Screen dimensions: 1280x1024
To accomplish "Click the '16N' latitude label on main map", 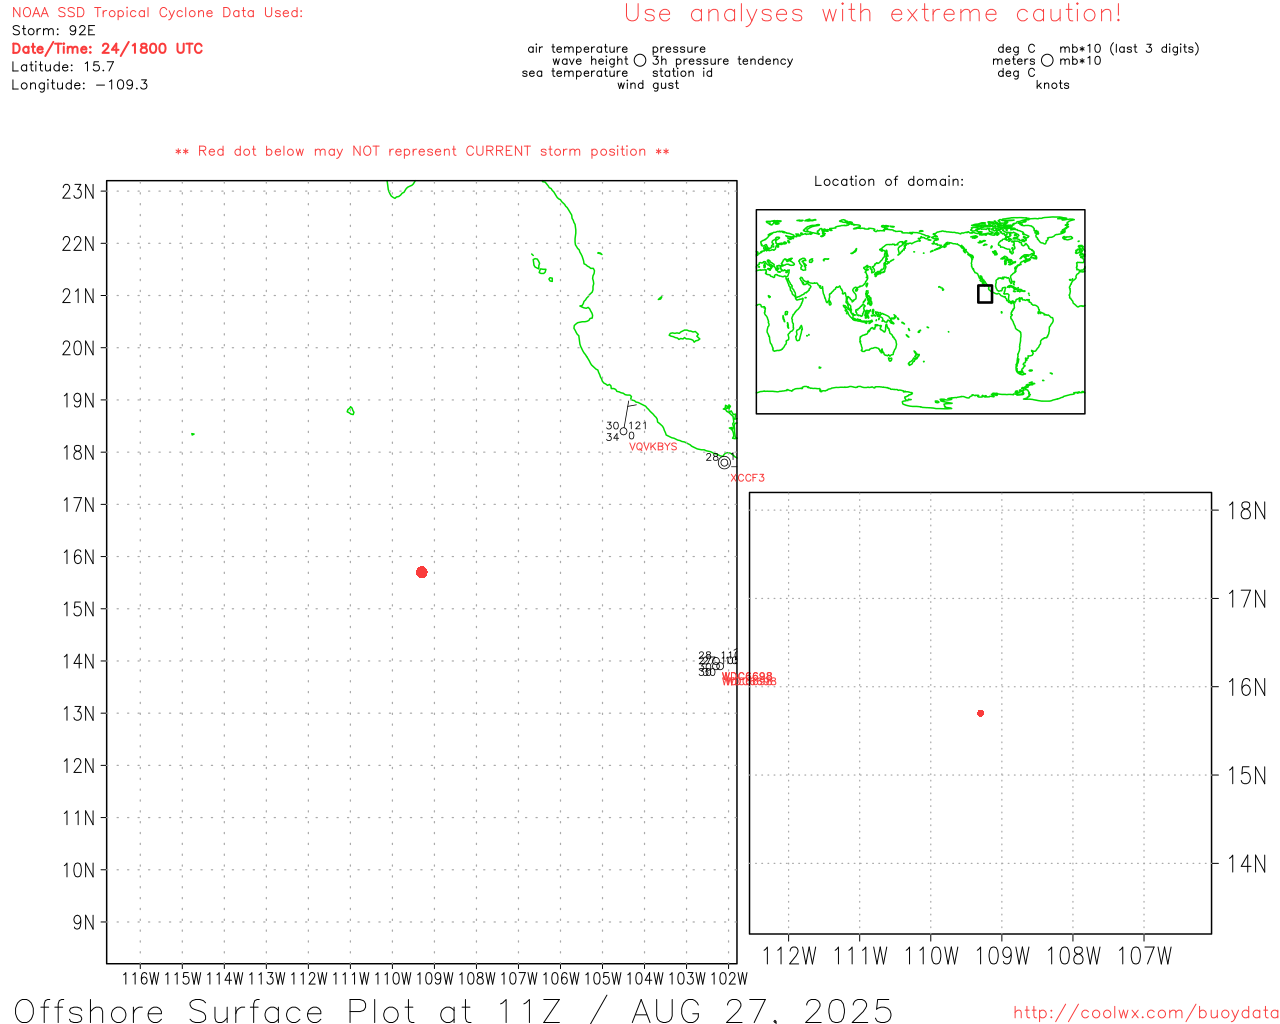I will [x=78, y=557].
